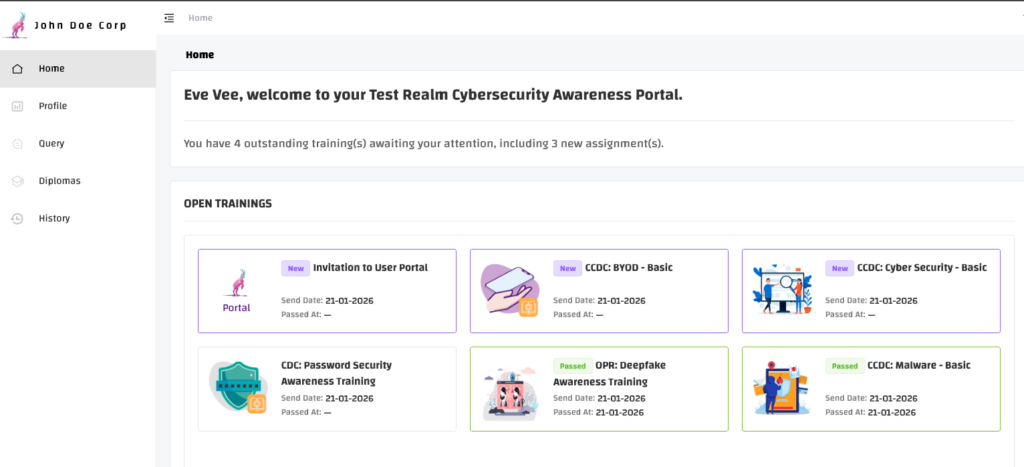The width and height of the screenshot is (1024, 467).
Task: Open the Profile menu item
Action: coord(53,106)
